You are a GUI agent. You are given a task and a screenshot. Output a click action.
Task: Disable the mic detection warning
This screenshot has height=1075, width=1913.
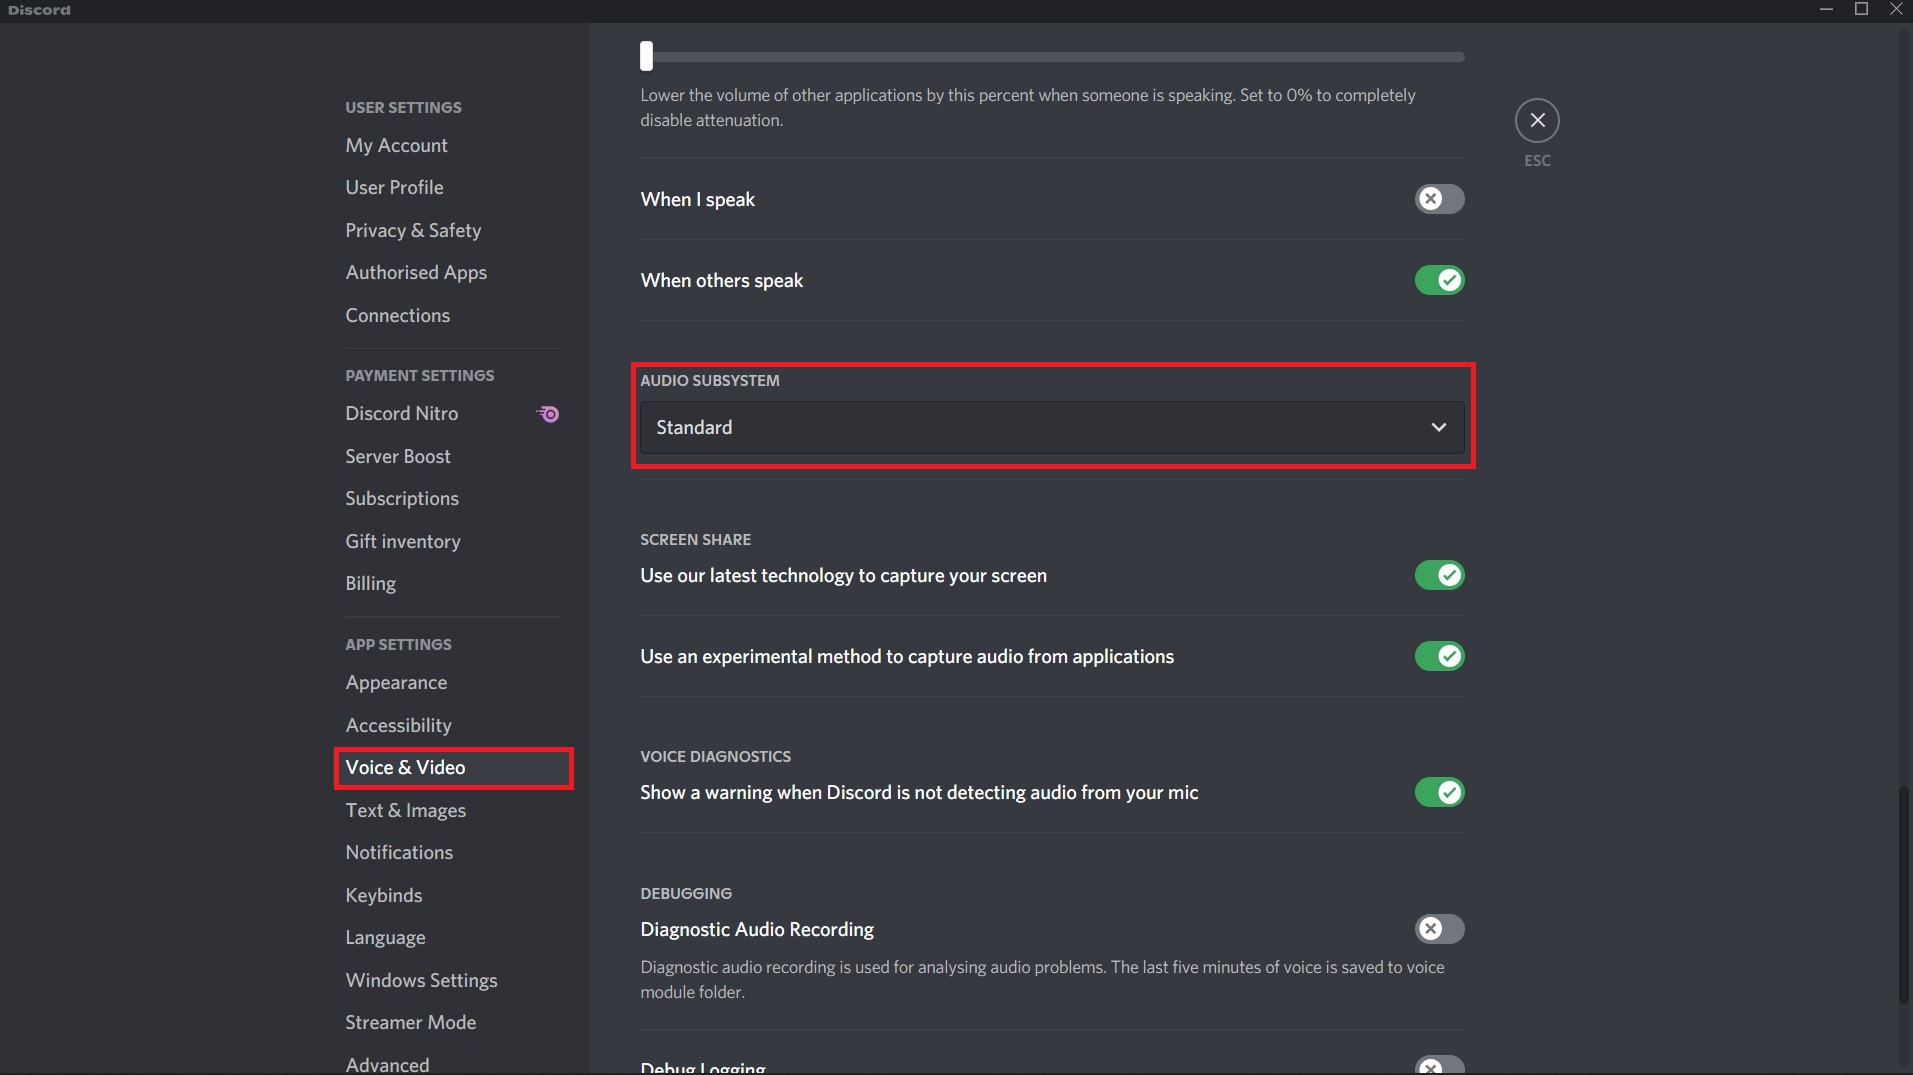point(1439,792)
